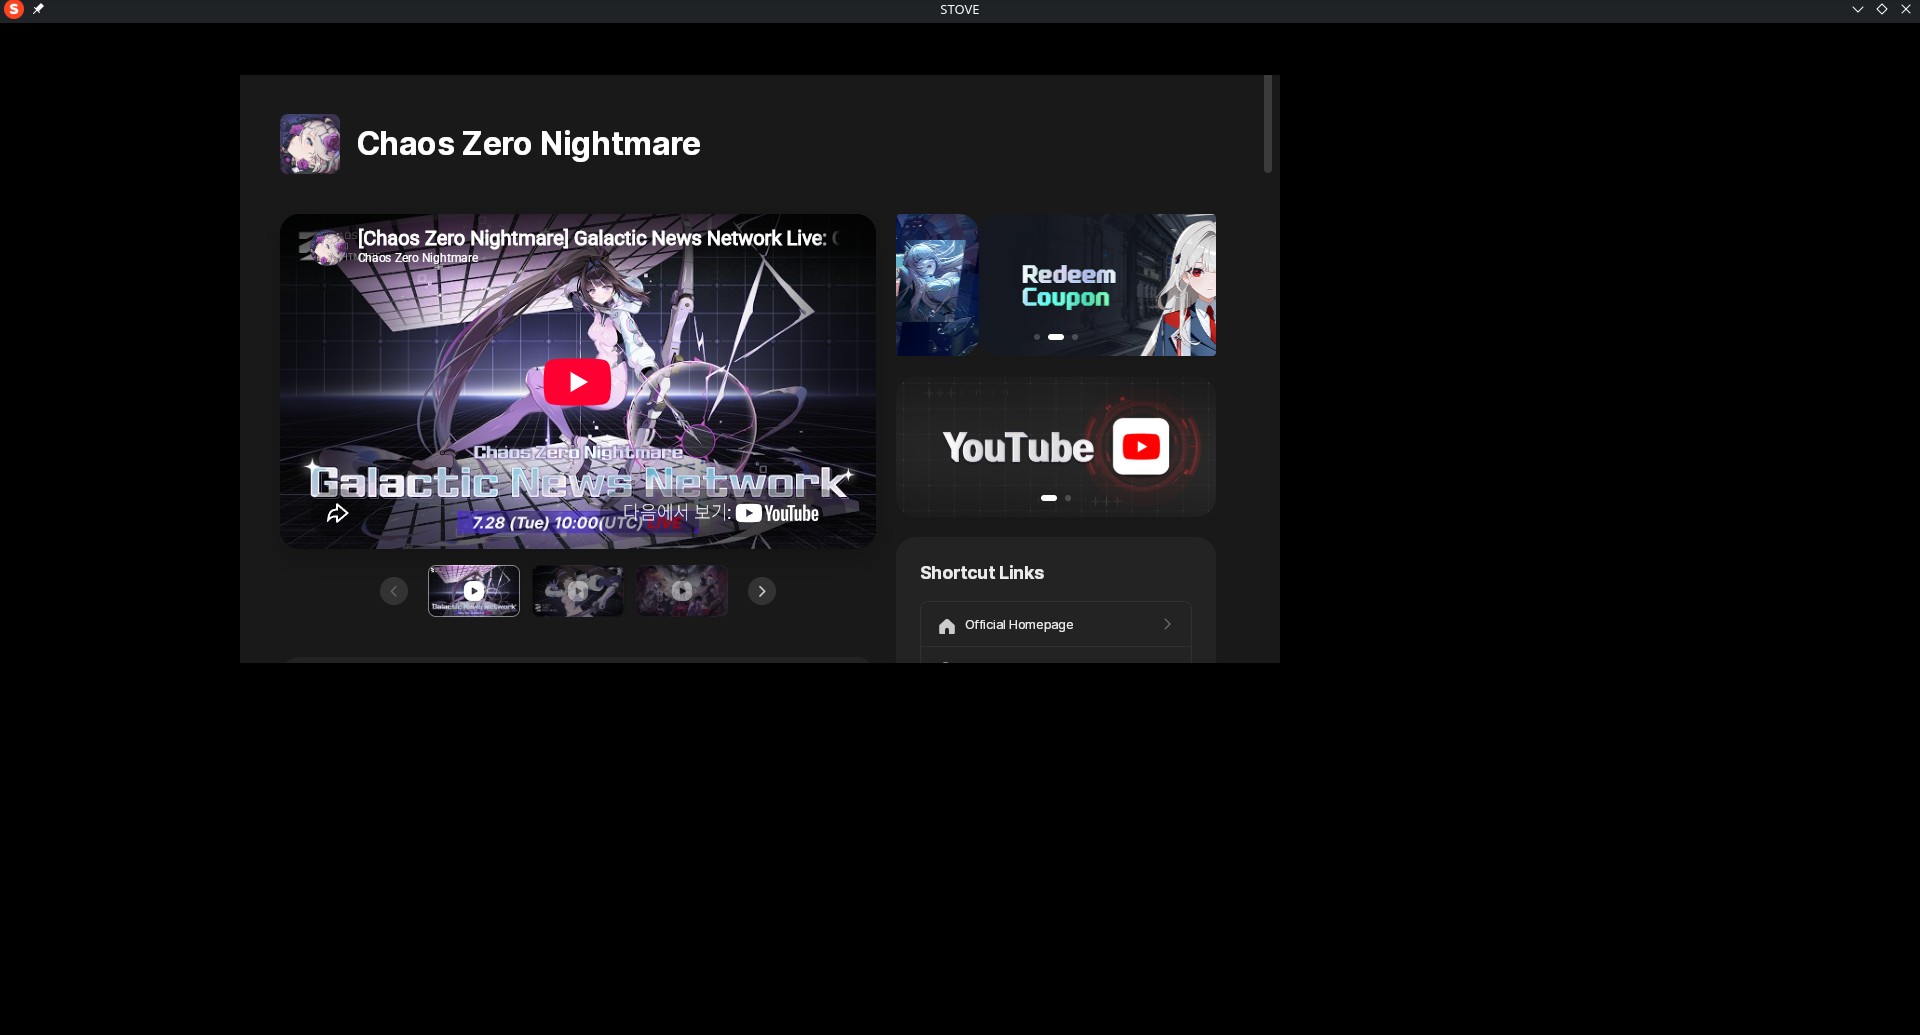1920x1035 pixels.
Task: Click the channel avatar on the video
Action: tap(328, 247)
